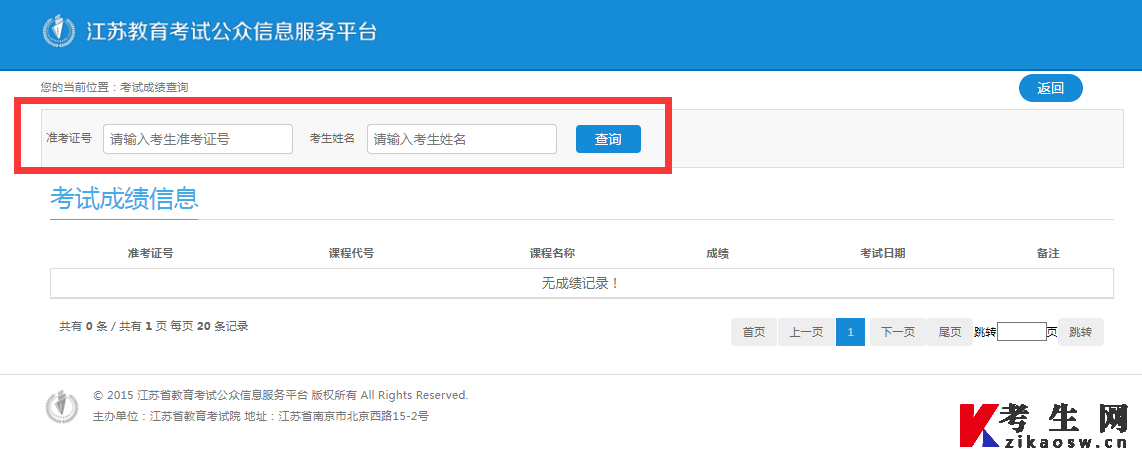Click the 无成绩记录！ message row
The height and width of the screenshot is (461, 1142).
pyautogui.click(x=581, y=283)
